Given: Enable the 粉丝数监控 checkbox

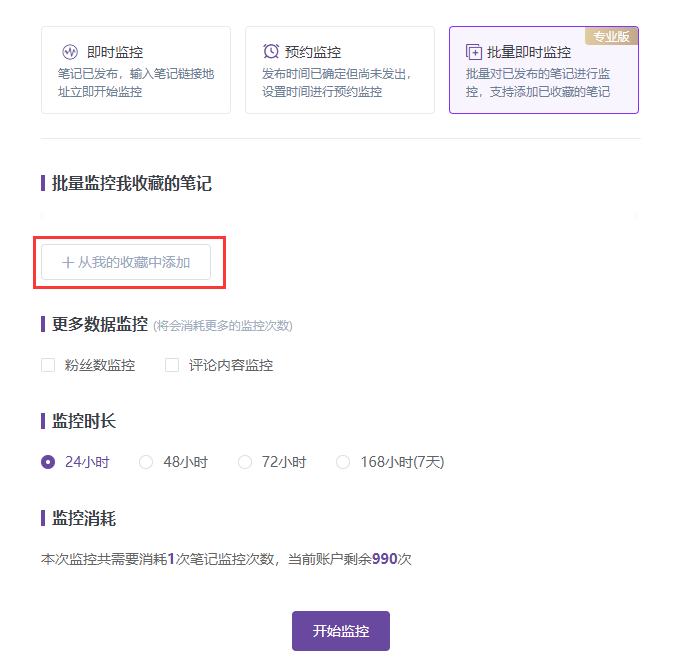Looking at the screenshot, I should pos(48,365).
